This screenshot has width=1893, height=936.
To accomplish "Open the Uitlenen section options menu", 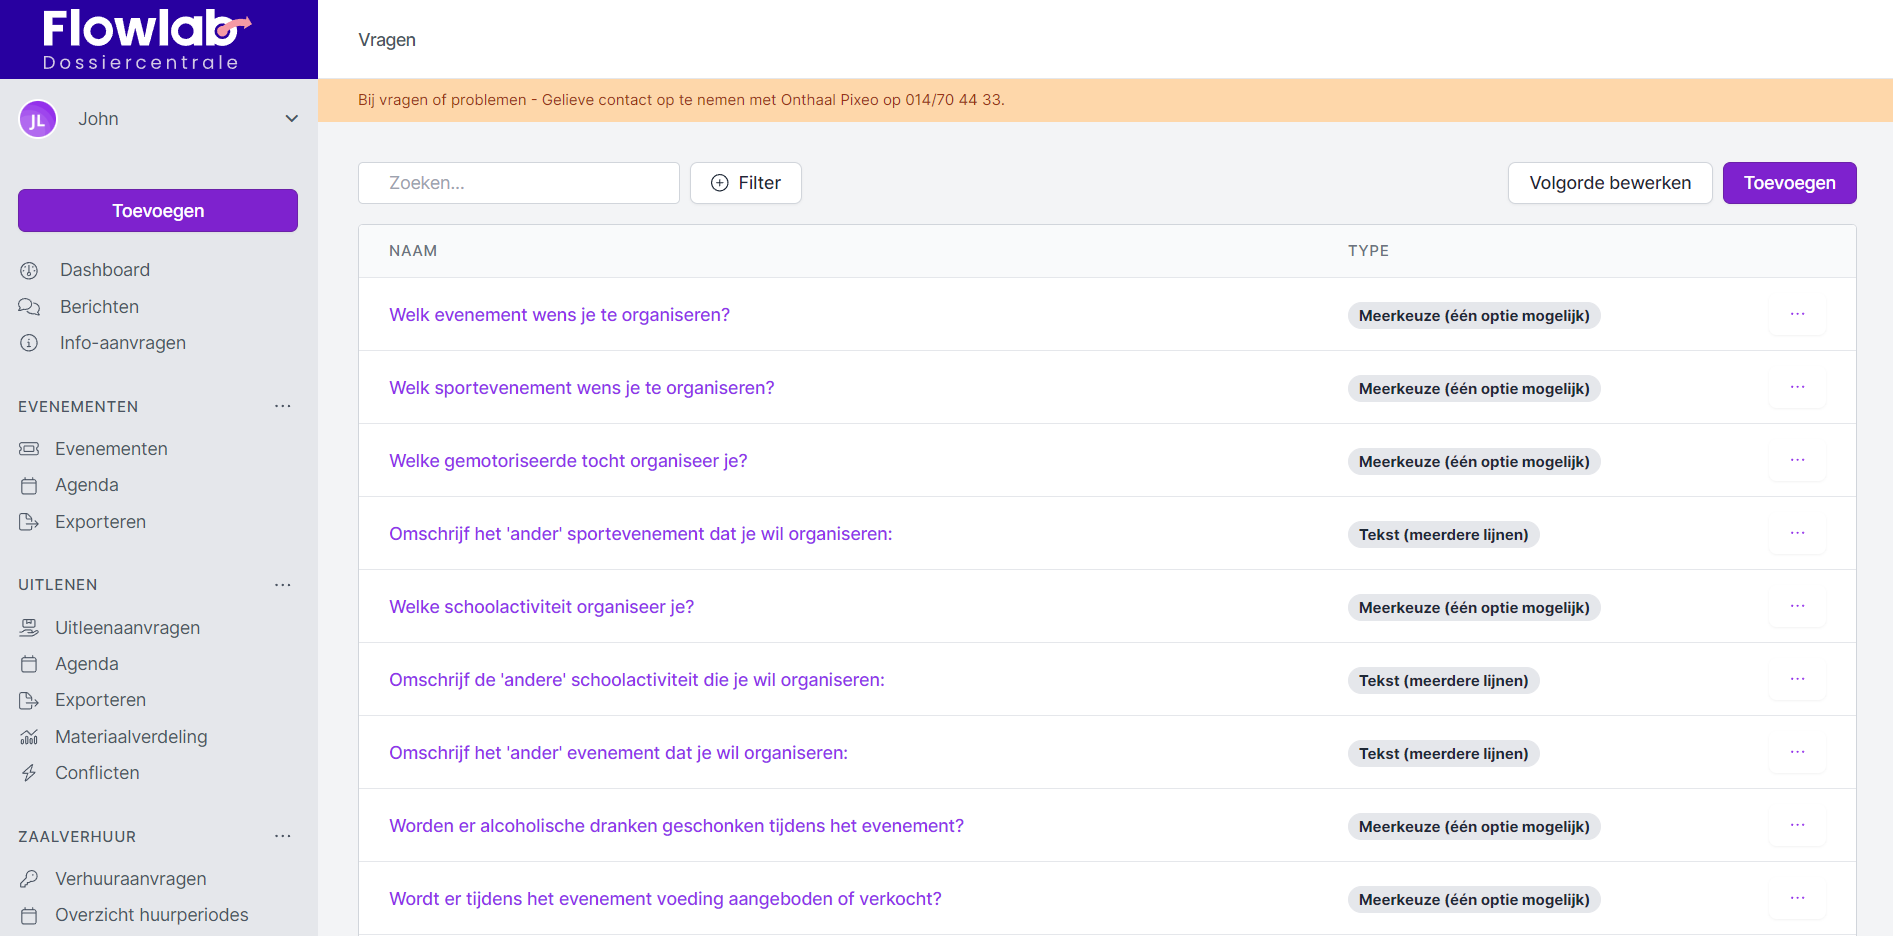I will [x=283, y=585].
